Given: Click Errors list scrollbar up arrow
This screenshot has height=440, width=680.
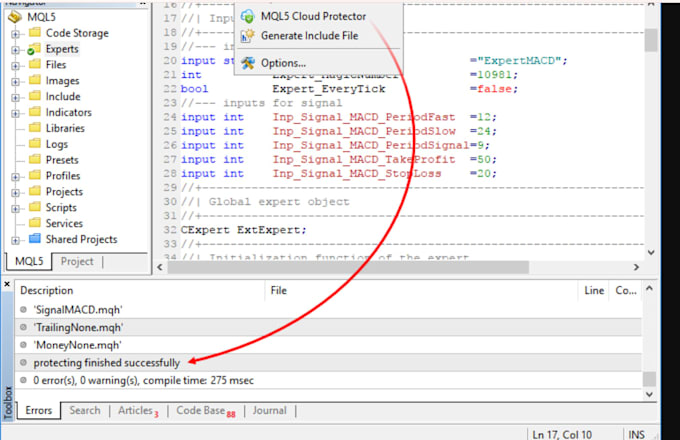Looking at the screenshot, I should click(x=649, y=288).
